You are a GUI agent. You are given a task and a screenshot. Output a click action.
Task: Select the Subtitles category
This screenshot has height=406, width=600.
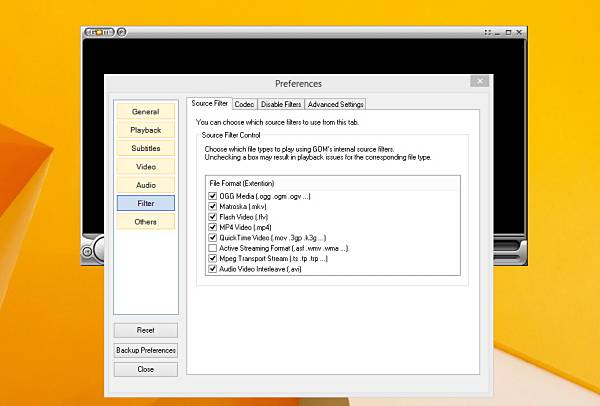[145, 148]
